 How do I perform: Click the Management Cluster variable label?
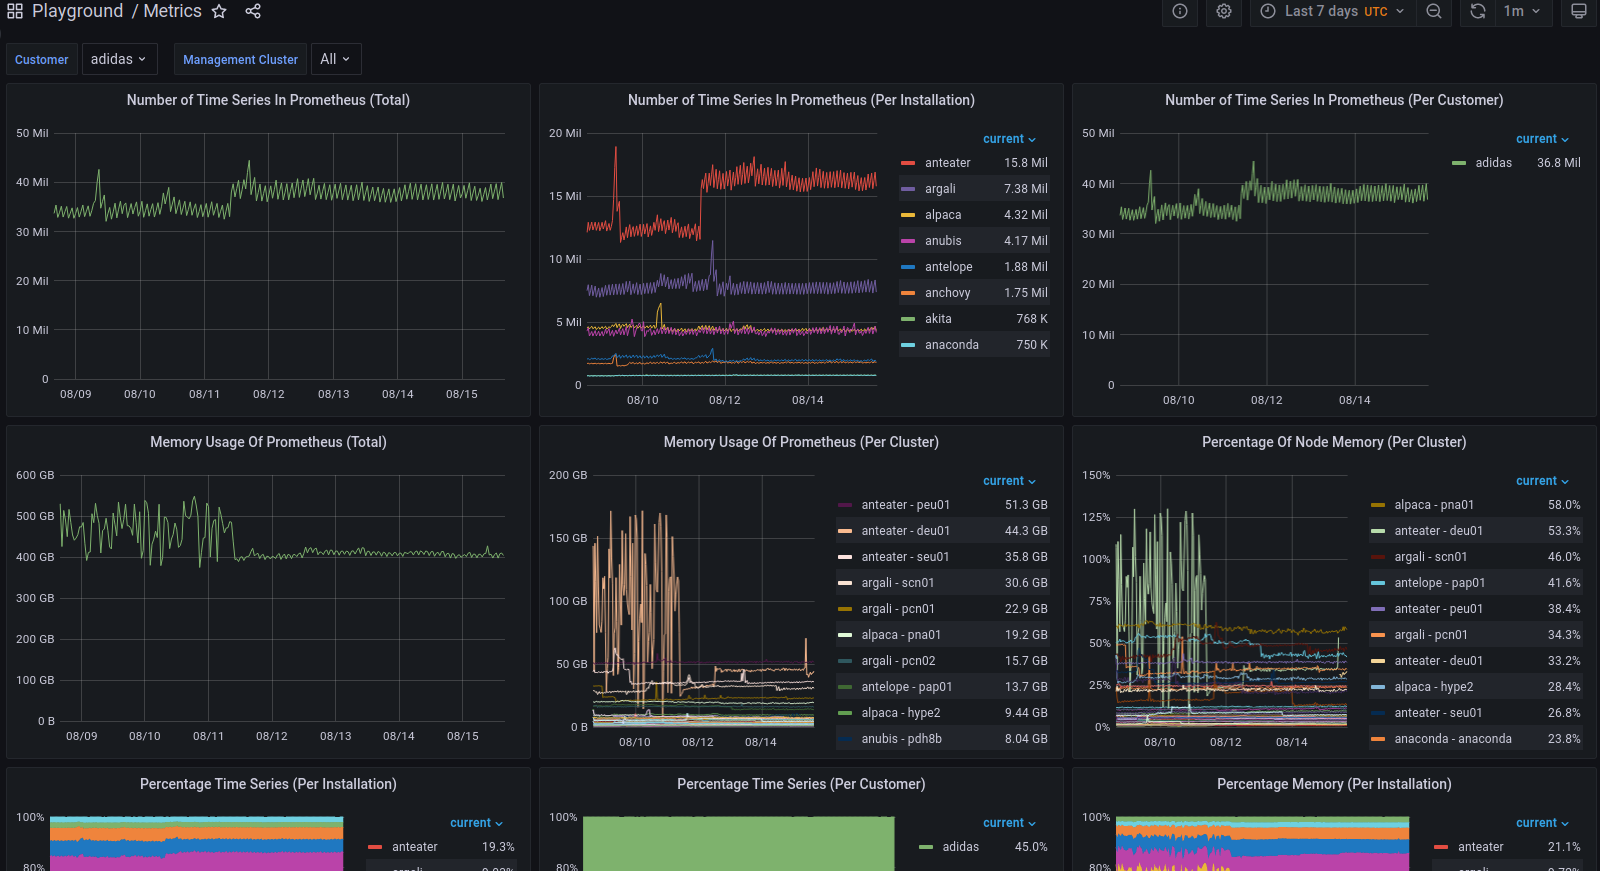tap(240, 59)
